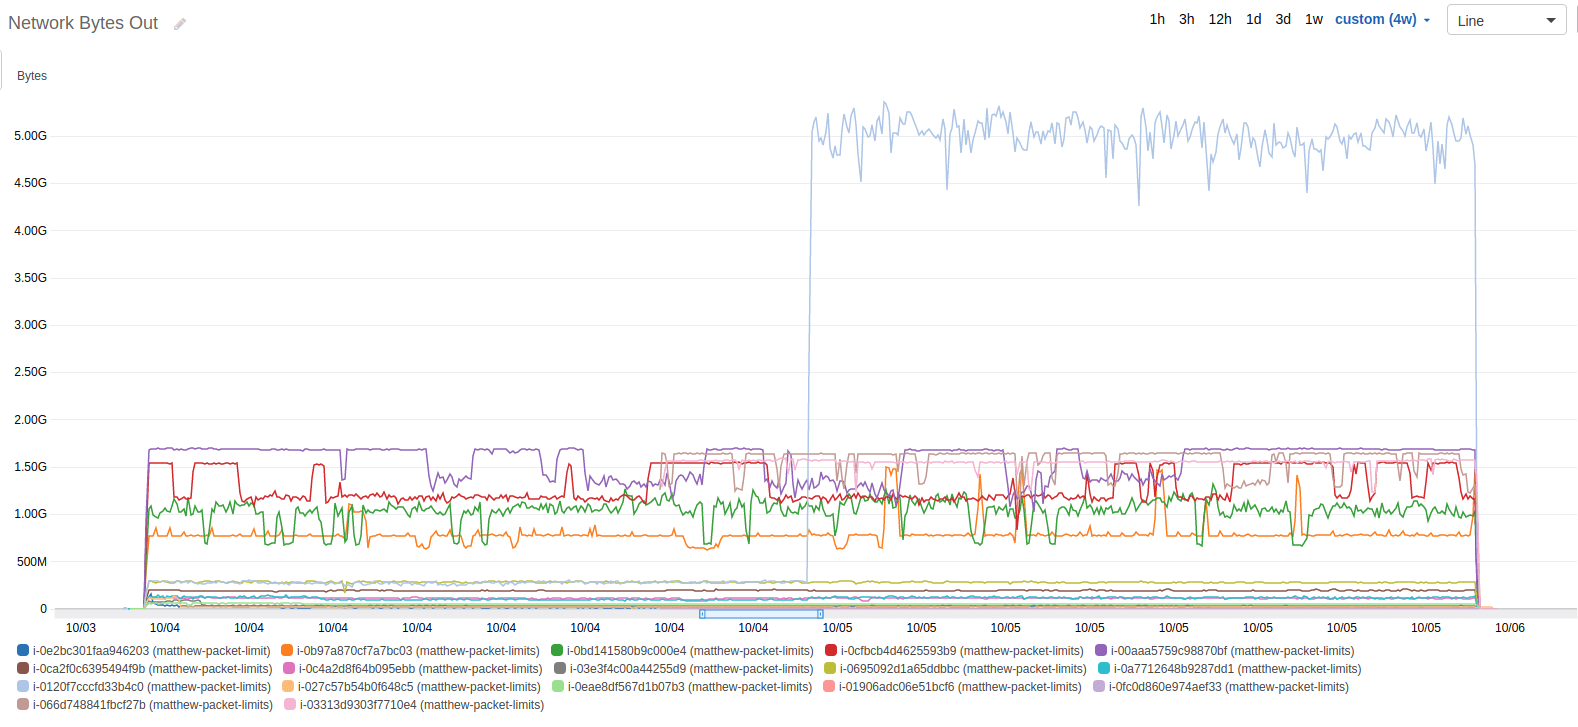Click the gray i-03e3f4c00a44255d9 legend swatch
The width and height of the screenshot is (1578, 727).
pyautogui.click(x=560, y=669)
